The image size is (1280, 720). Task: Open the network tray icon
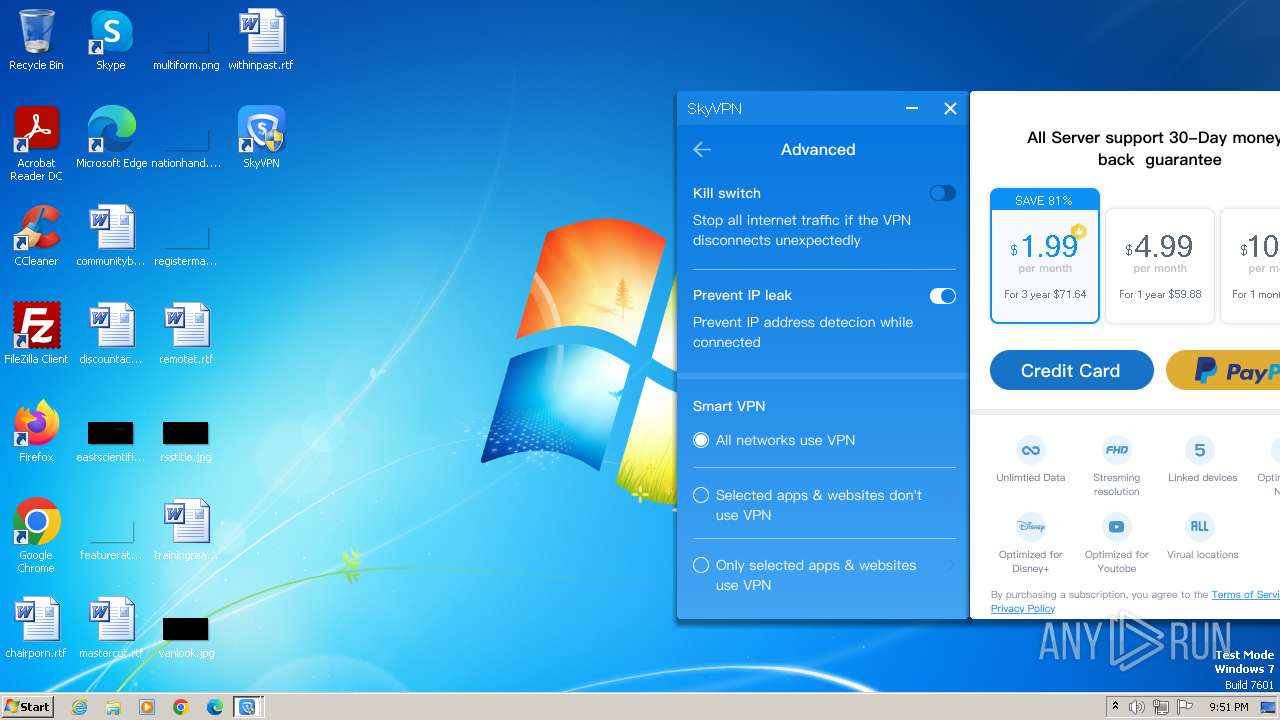tap(1161, 707)
